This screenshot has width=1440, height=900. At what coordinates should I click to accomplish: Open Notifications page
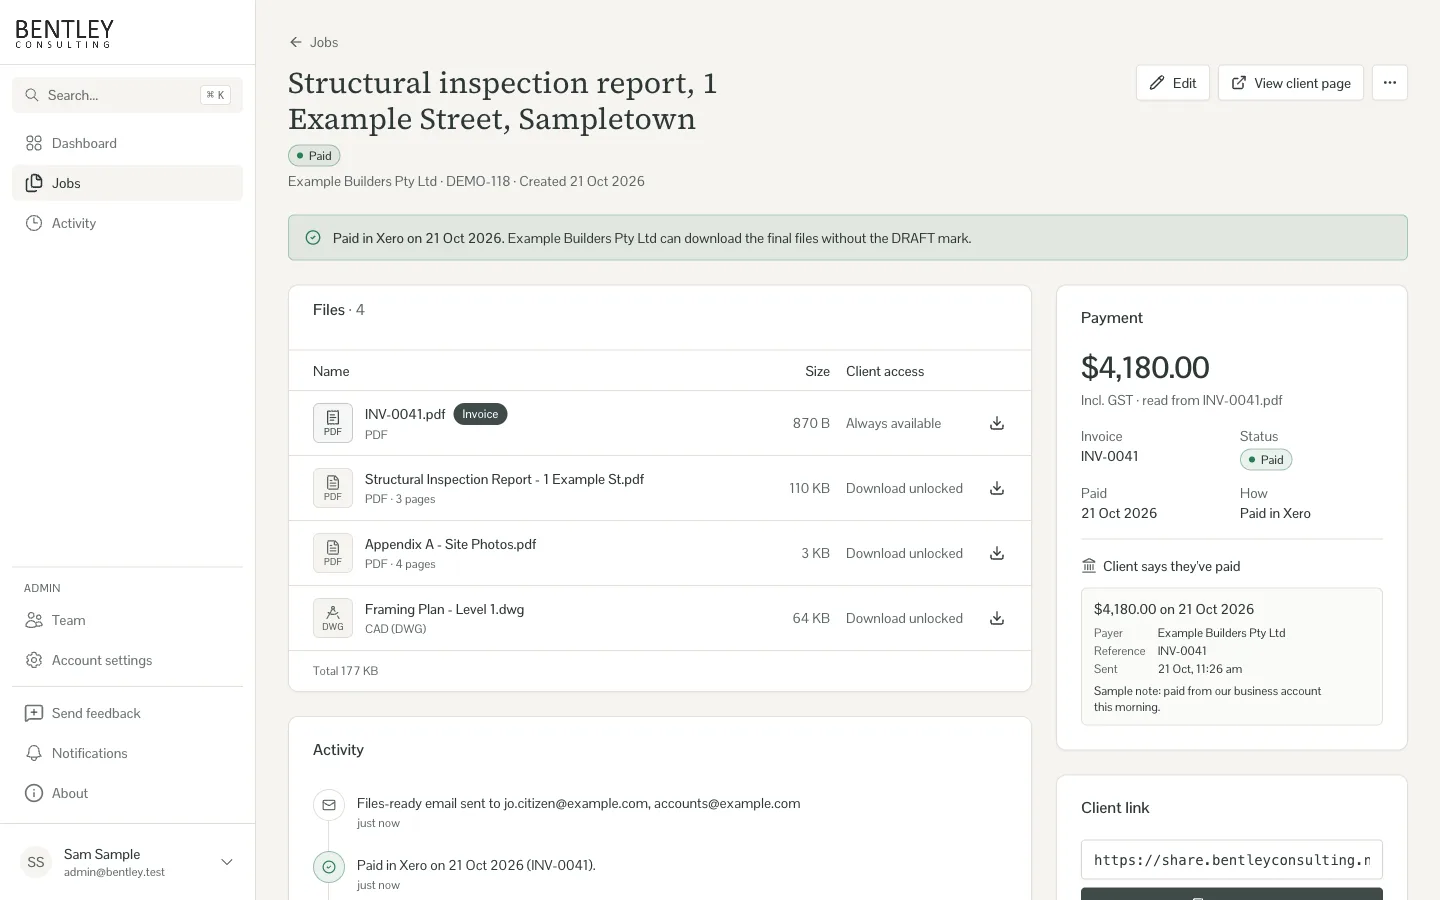(127, 753)
